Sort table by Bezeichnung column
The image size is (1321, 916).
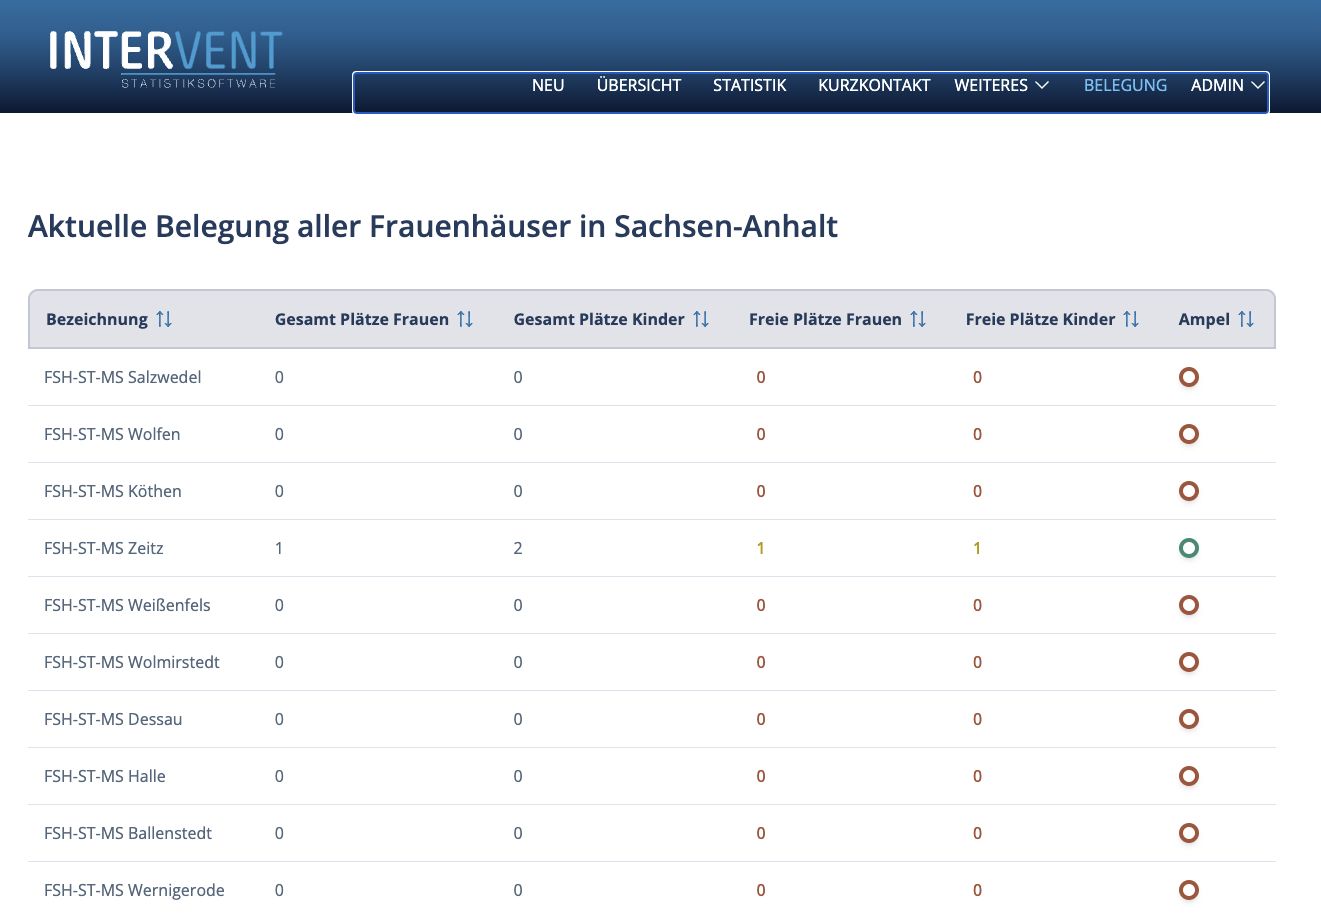coord(164,319)
